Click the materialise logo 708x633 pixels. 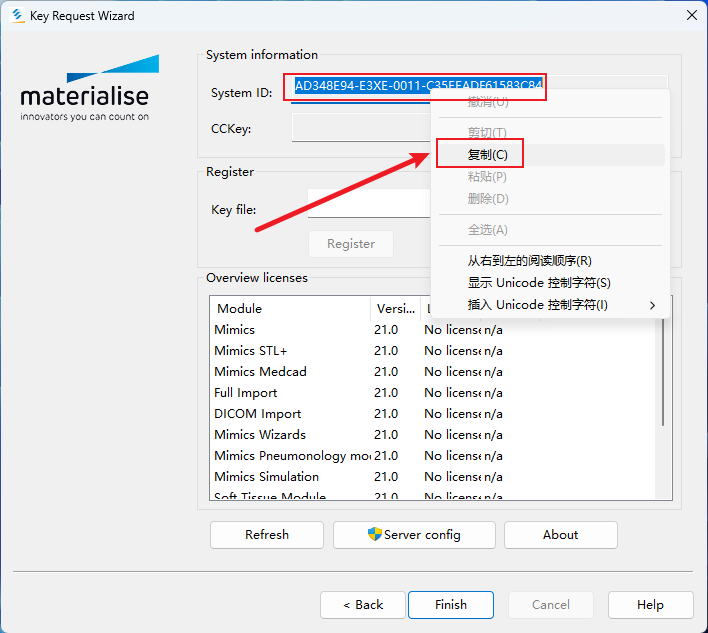point(89,88)
